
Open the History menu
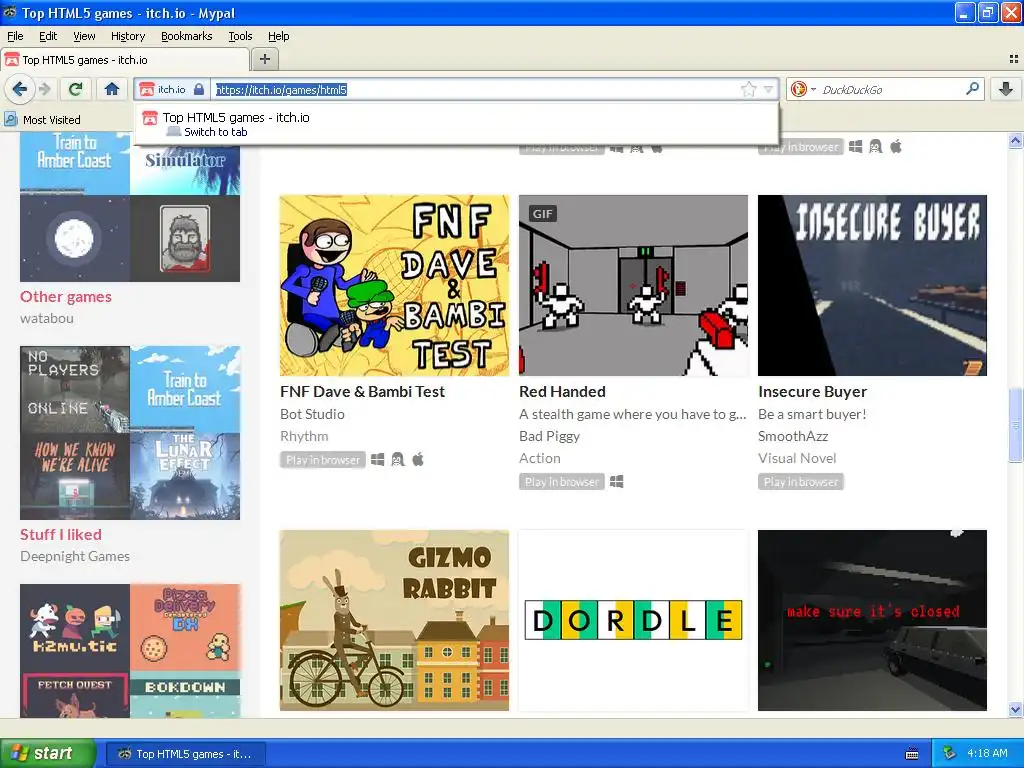coord(128,36)
